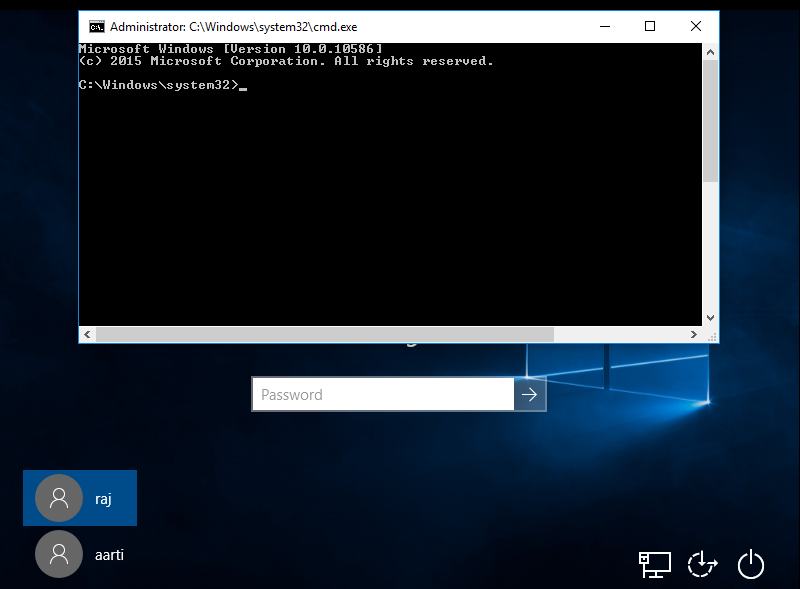Click the cmd horizontal scrollbar thumb
Viewport: 800px width, 589px height.
point(325,334)
